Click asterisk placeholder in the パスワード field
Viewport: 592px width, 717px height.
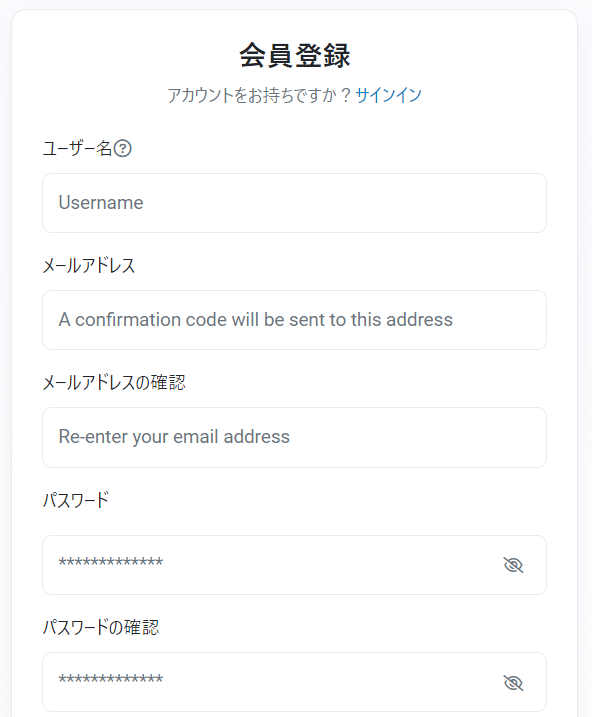pyautogui.click(x=111, y=562)
